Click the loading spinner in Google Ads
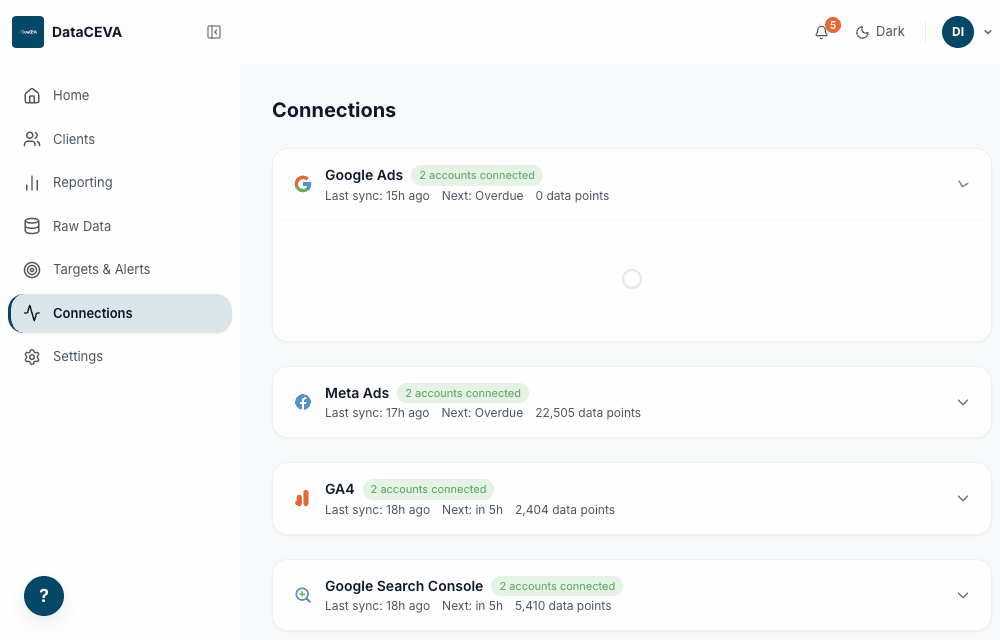 click(x=632, y=279)
